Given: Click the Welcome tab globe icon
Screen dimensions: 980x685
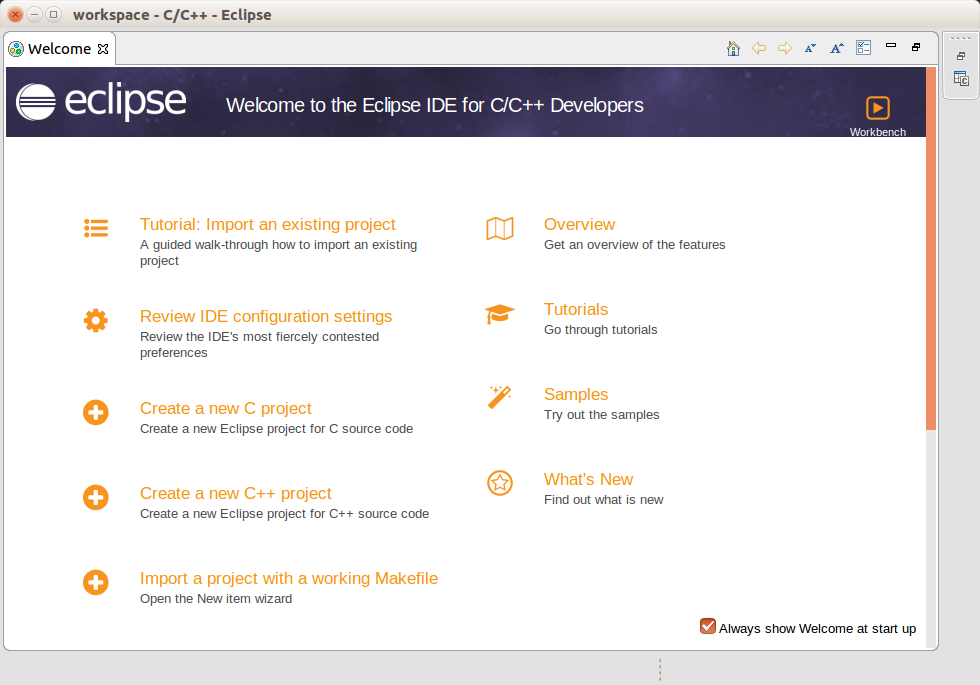Looking at the screenshot, I should pyautogui.click(x=16, y=49).
